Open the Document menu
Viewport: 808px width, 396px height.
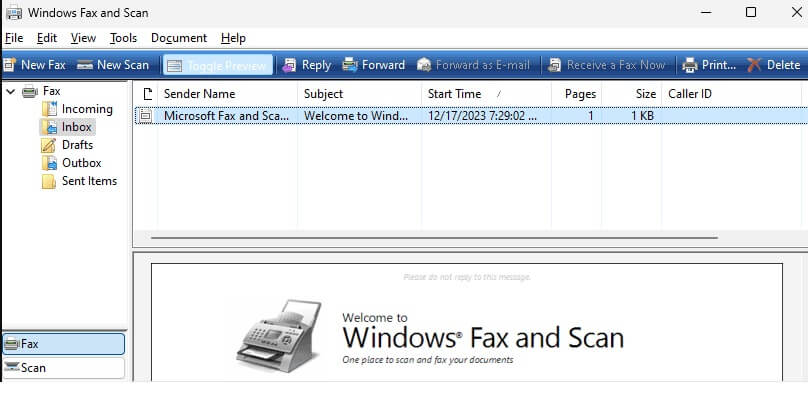[179, 38]
